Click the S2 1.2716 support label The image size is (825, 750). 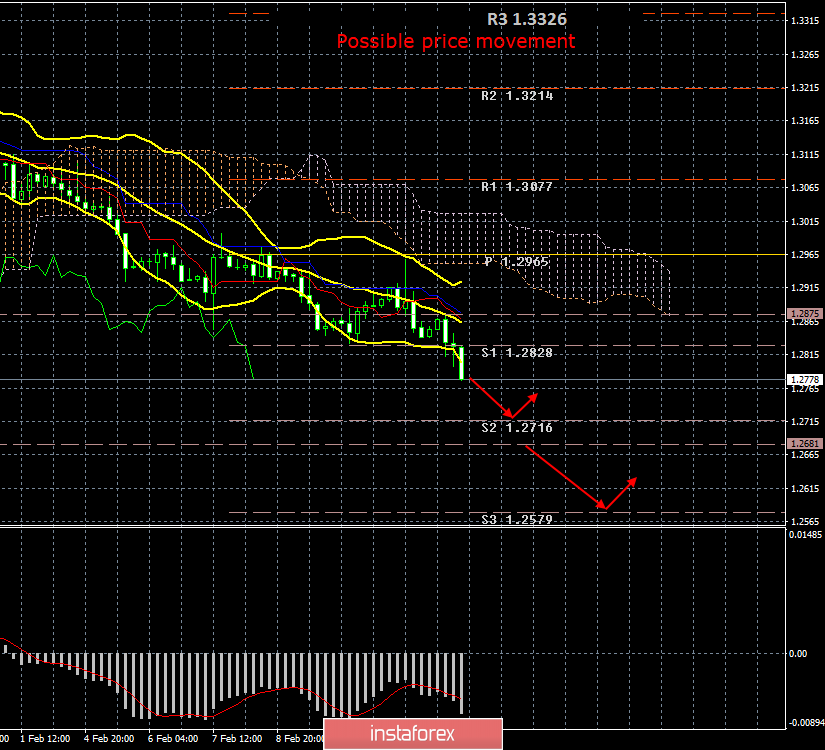pos(517,427)
